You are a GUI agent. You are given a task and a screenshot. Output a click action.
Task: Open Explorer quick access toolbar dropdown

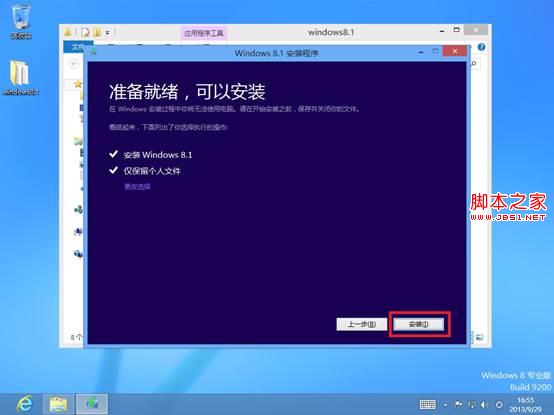coord(107,33)
